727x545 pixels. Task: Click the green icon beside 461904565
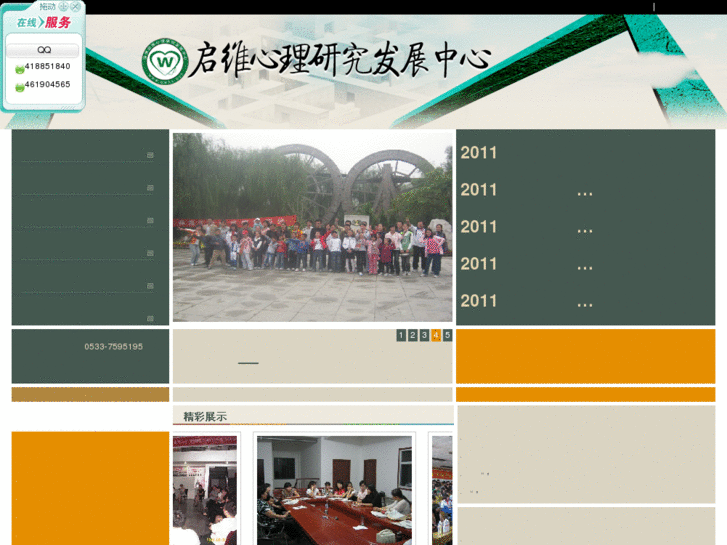19,87
